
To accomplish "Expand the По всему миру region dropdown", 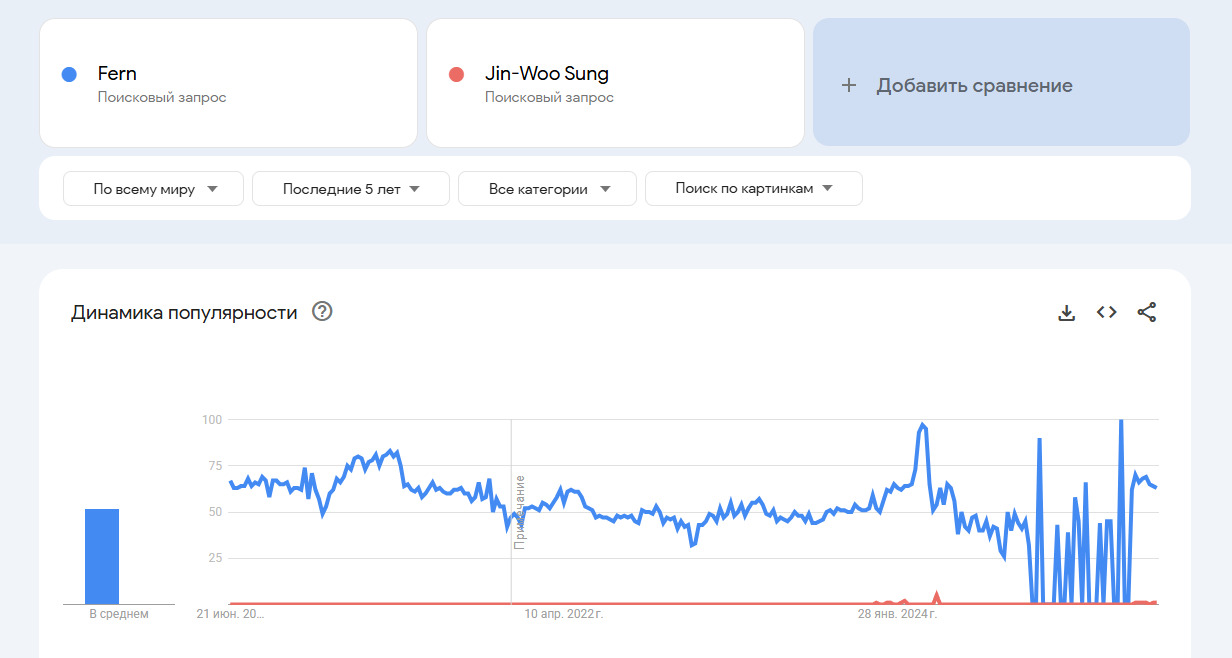I will (154, 188).
